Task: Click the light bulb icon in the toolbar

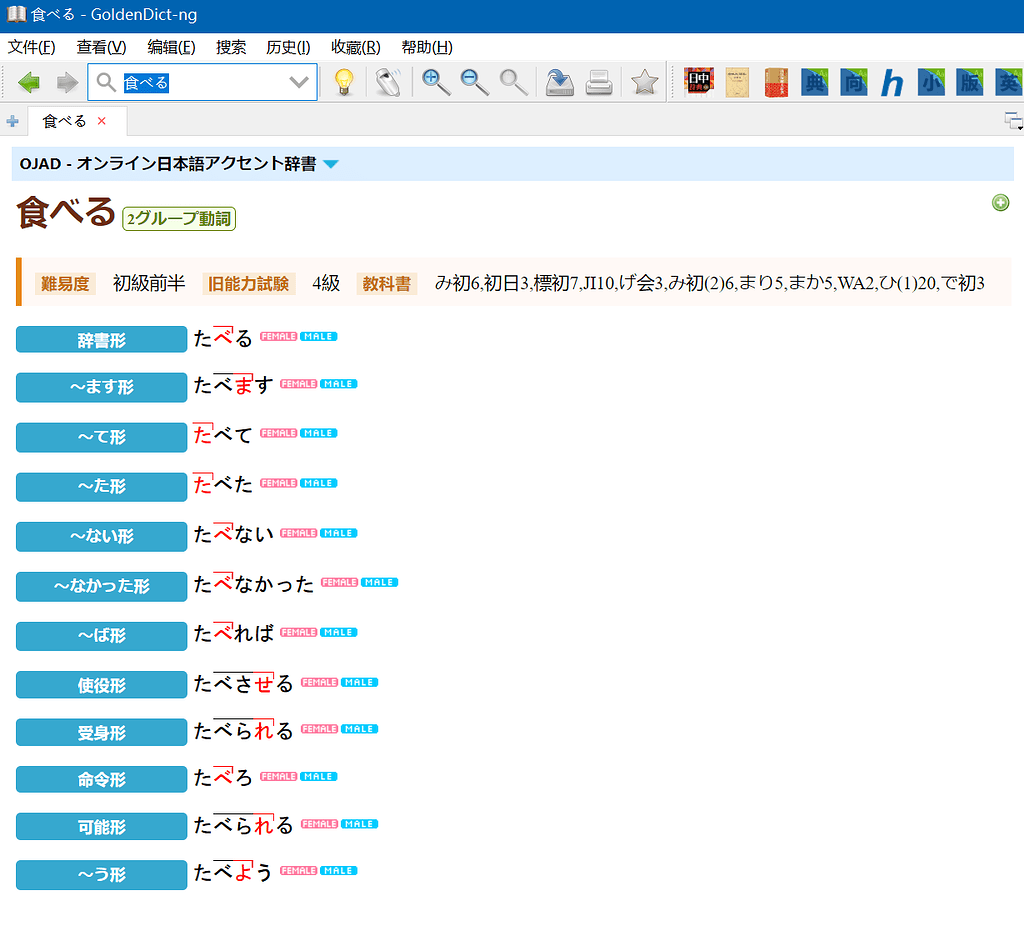Action: tap(344, 82)
